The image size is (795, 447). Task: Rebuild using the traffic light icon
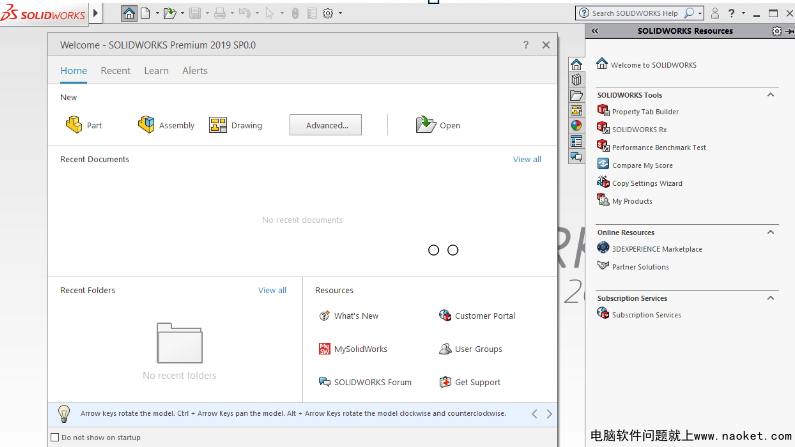(x=295, y=13)
